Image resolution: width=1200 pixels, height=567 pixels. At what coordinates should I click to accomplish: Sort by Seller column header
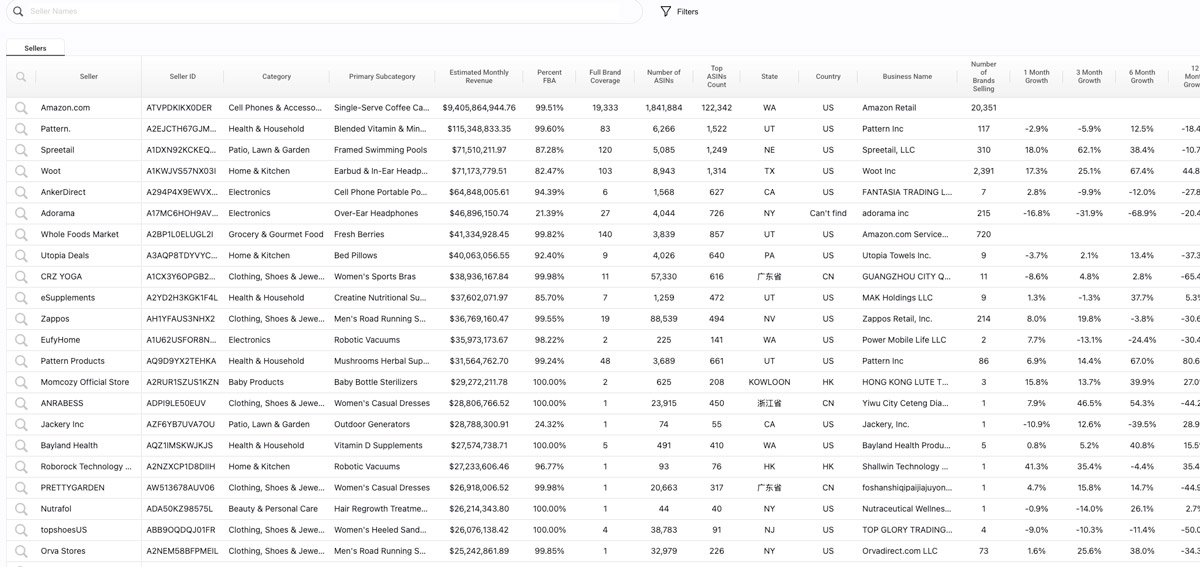(x=89, y=77)
